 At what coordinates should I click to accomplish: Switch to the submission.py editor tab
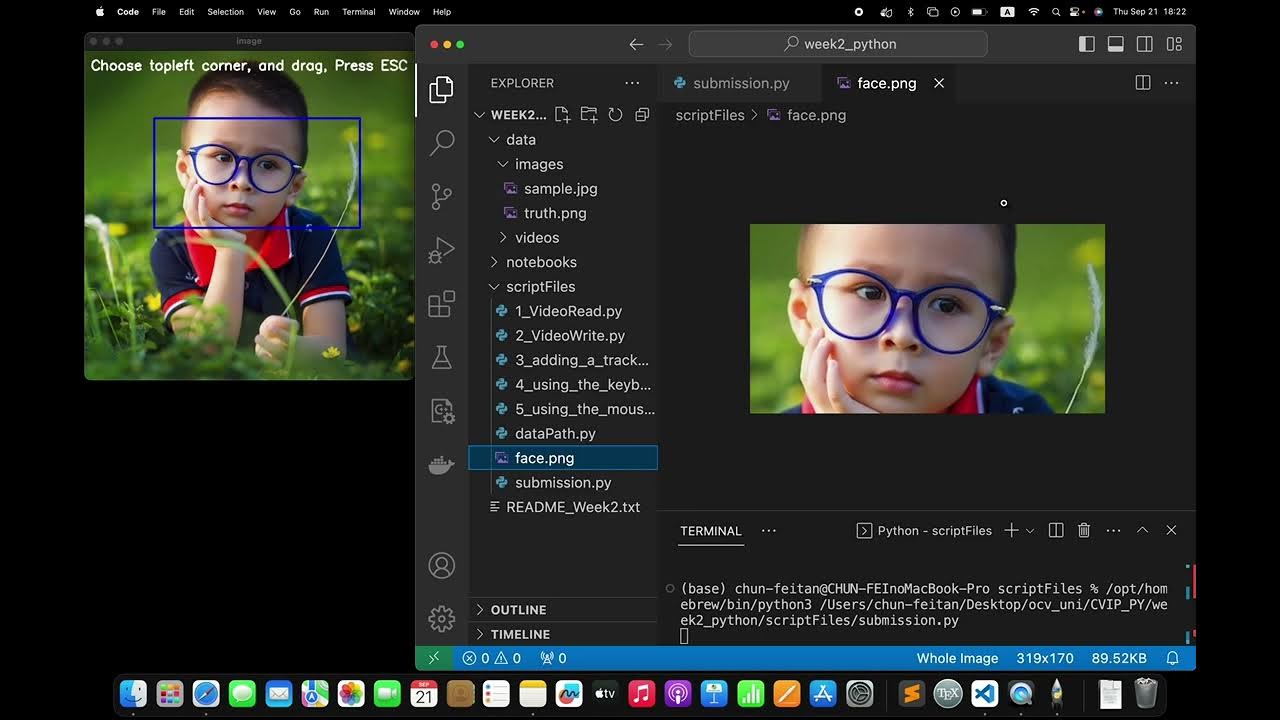coord(741,83)
